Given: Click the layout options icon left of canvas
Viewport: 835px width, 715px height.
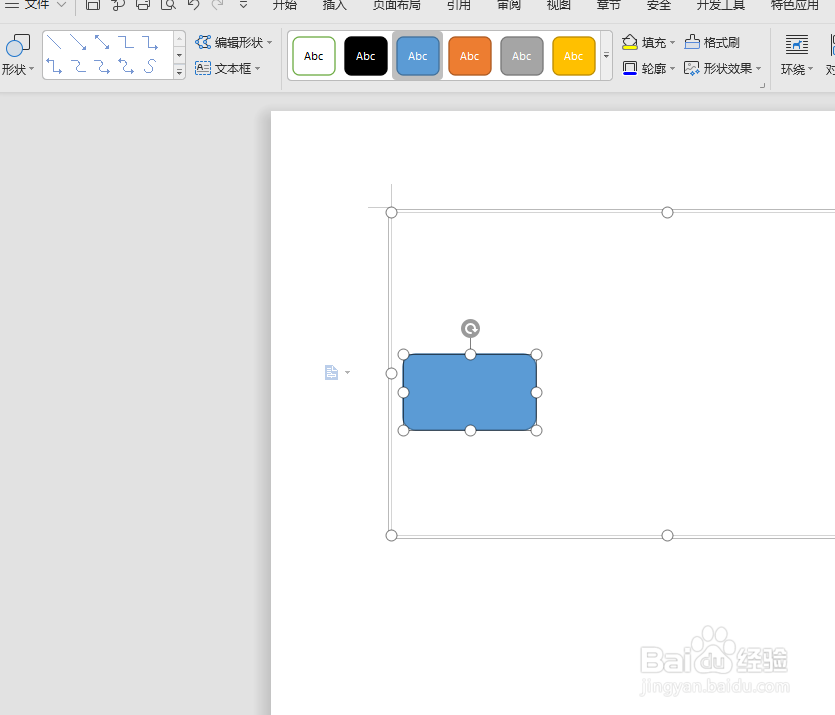Looking at the screenshot, I should point(331,372).
